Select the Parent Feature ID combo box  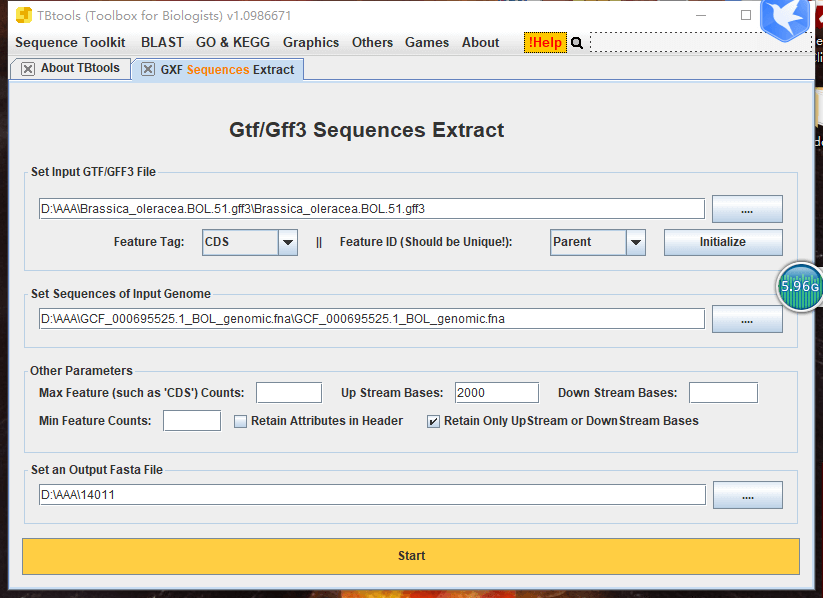pos(598,243)
